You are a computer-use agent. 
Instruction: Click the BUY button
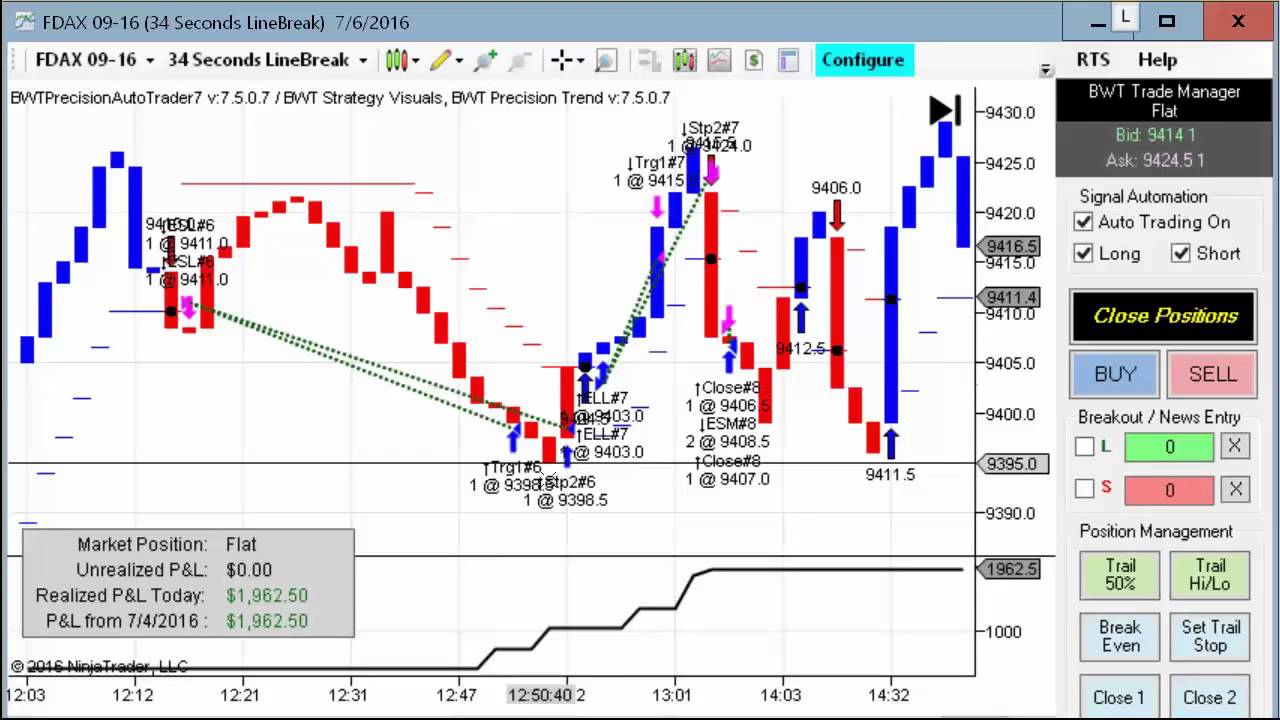(x=1114, y=374)
